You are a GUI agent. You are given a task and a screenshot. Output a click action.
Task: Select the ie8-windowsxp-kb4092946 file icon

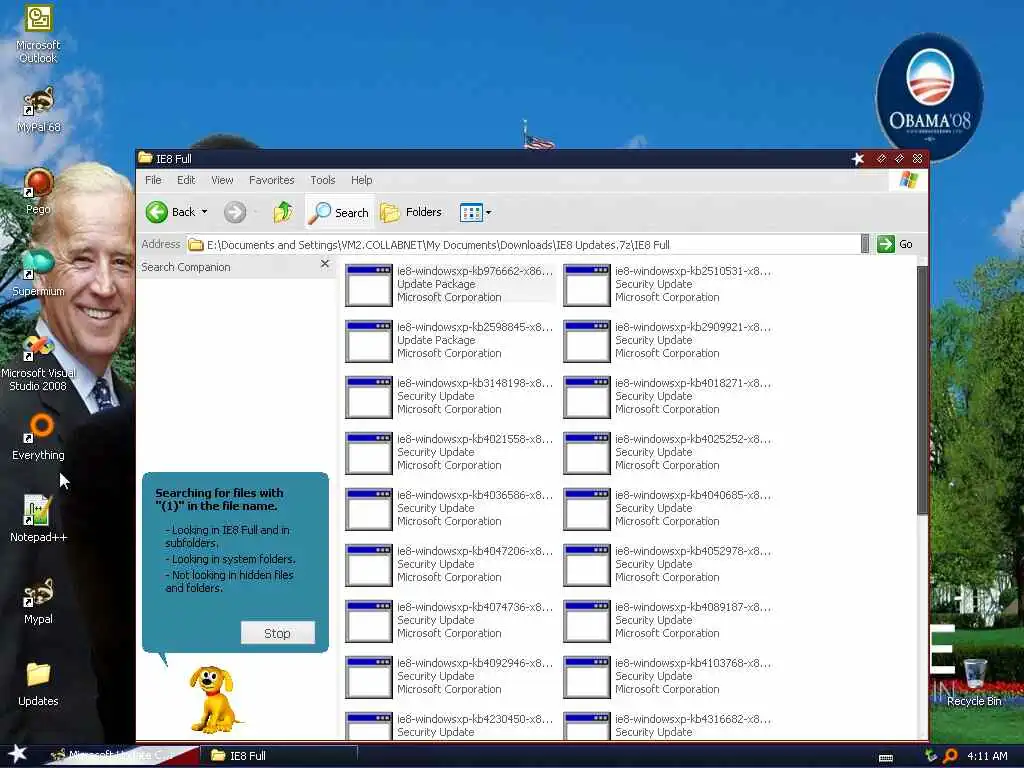coord(369,678)
